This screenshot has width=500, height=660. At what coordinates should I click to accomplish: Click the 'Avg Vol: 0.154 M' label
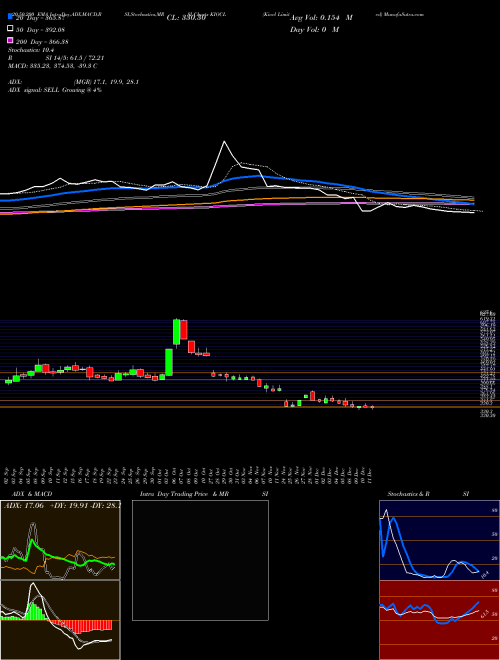(x=321, y=18)
